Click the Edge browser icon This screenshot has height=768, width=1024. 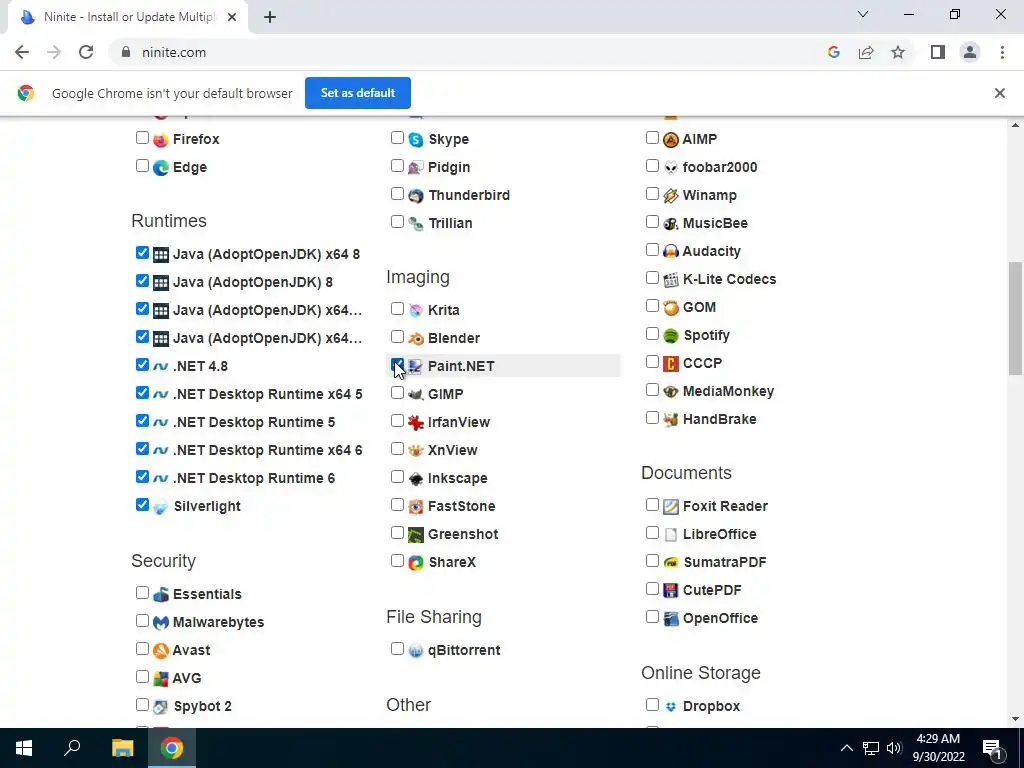click(x=161, y=167)
